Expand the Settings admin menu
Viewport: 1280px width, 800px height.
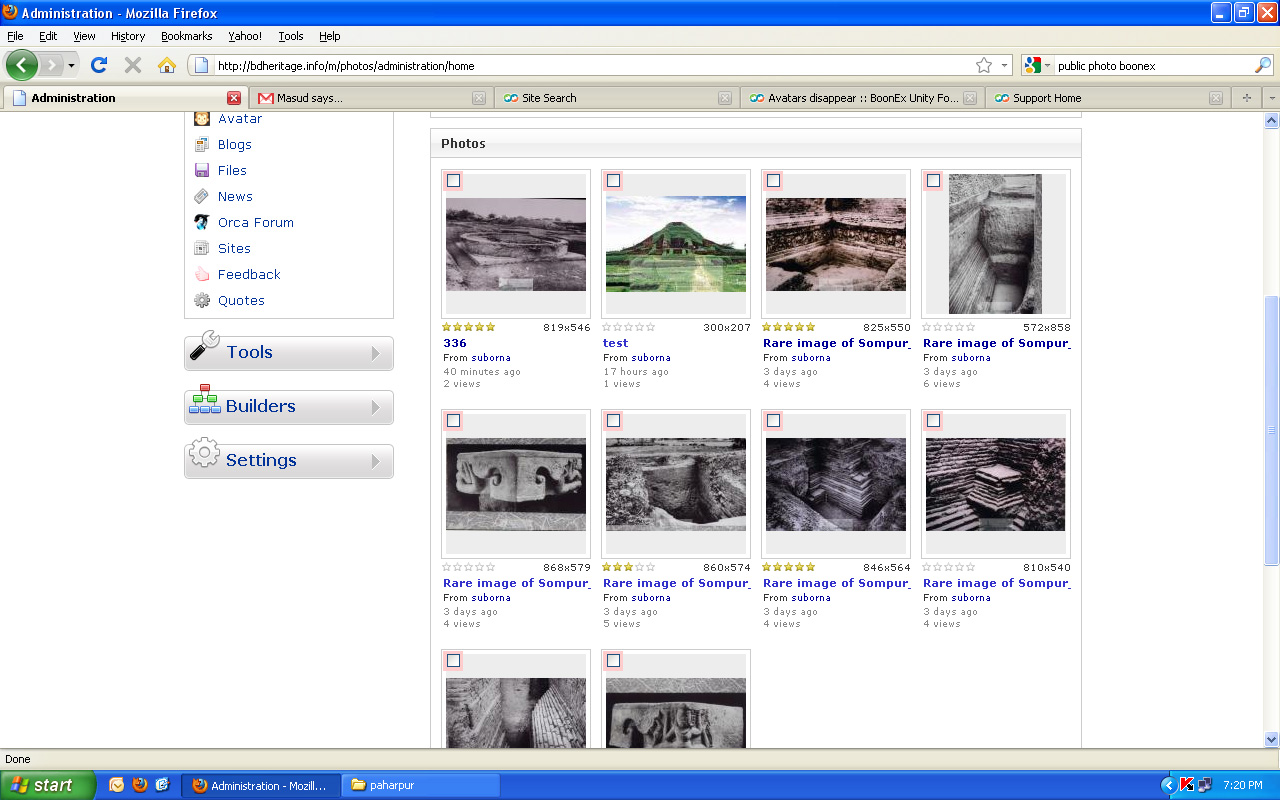pos(289,461)
